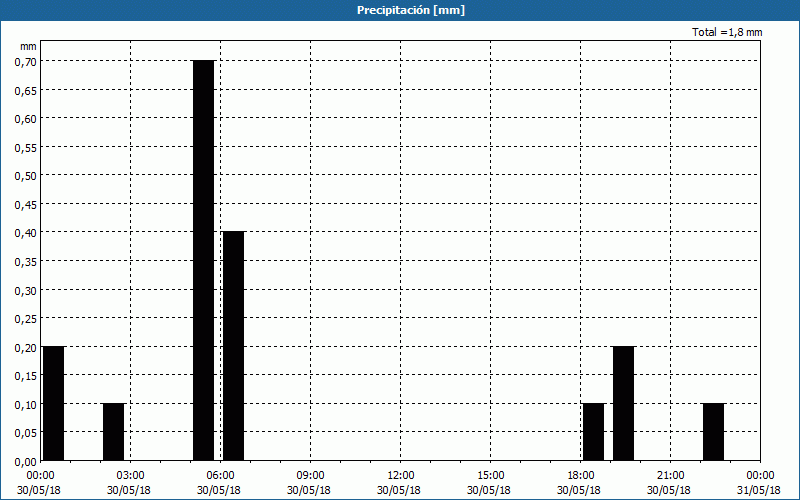Select the 0,10 mm bar after 21:00

coord(713,432)
